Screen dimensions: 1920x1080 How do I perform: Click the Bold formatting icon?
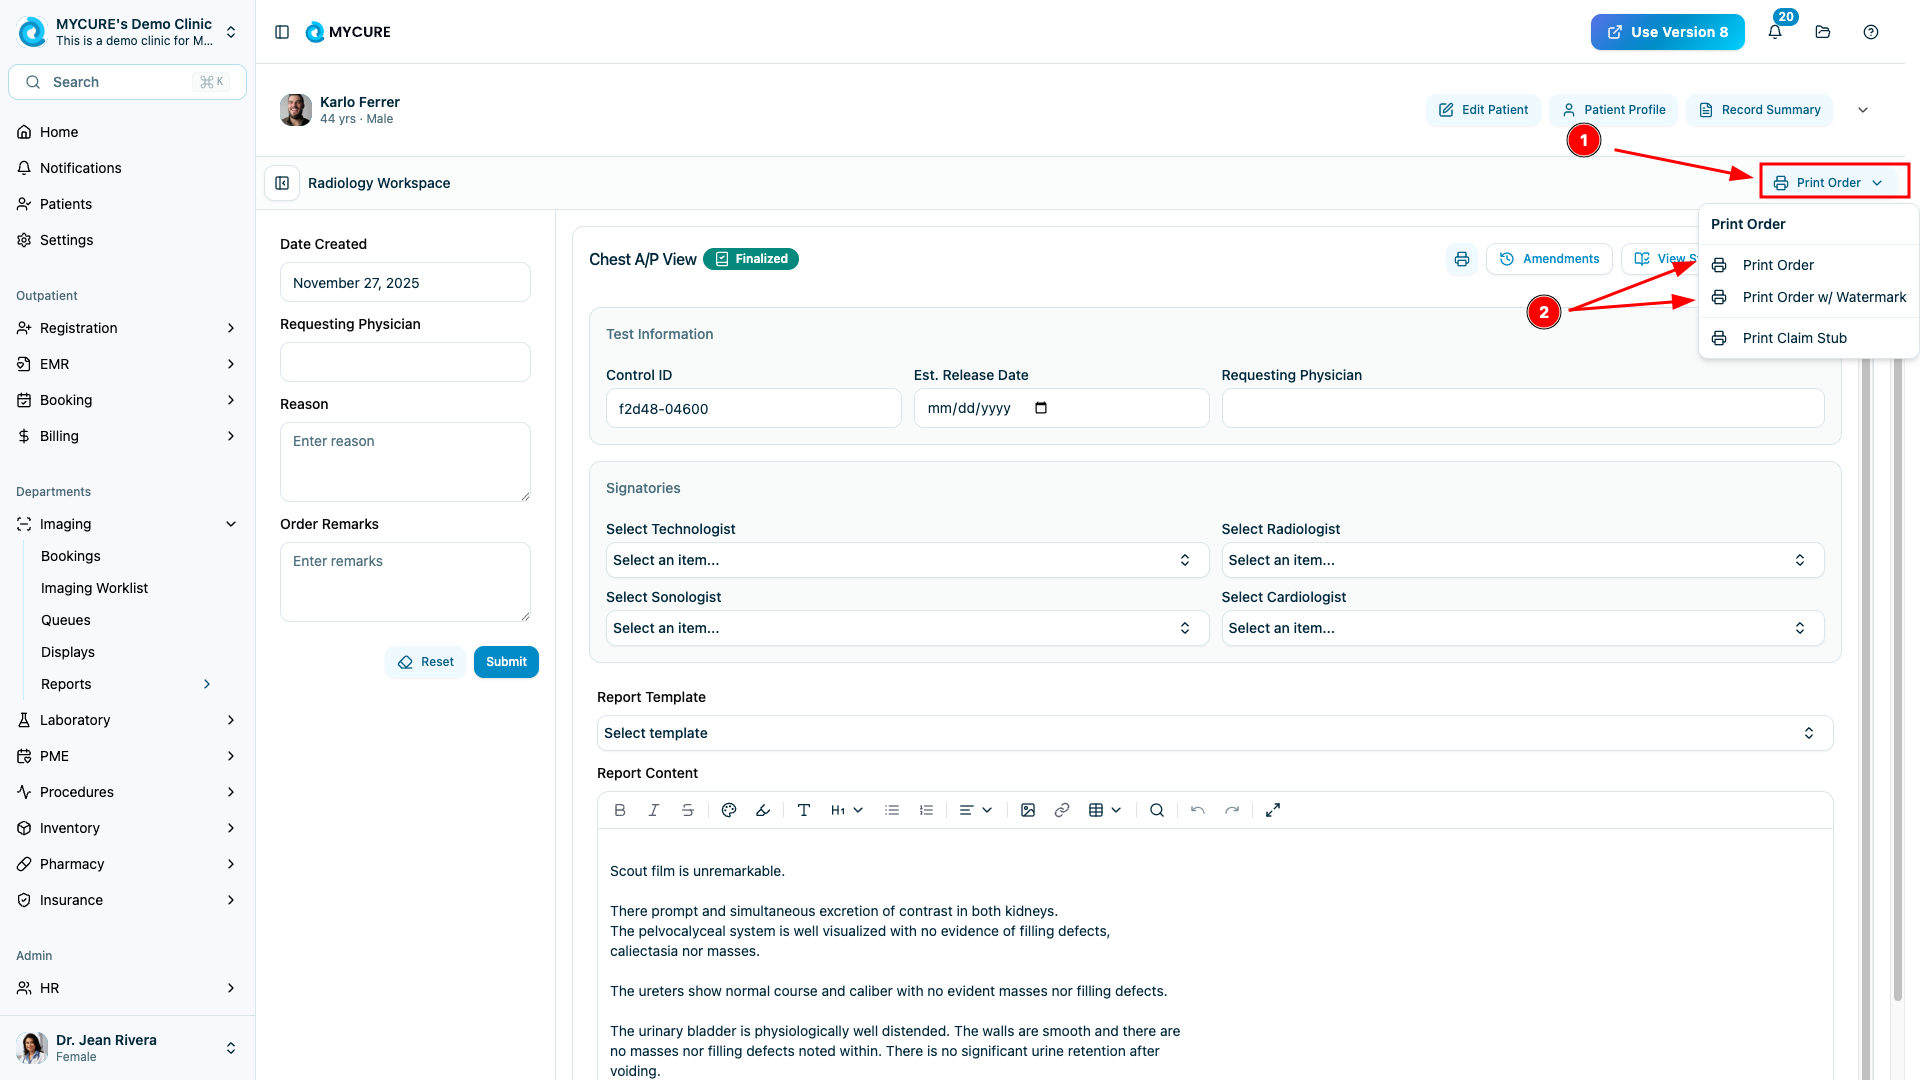(x=620, y=810)
